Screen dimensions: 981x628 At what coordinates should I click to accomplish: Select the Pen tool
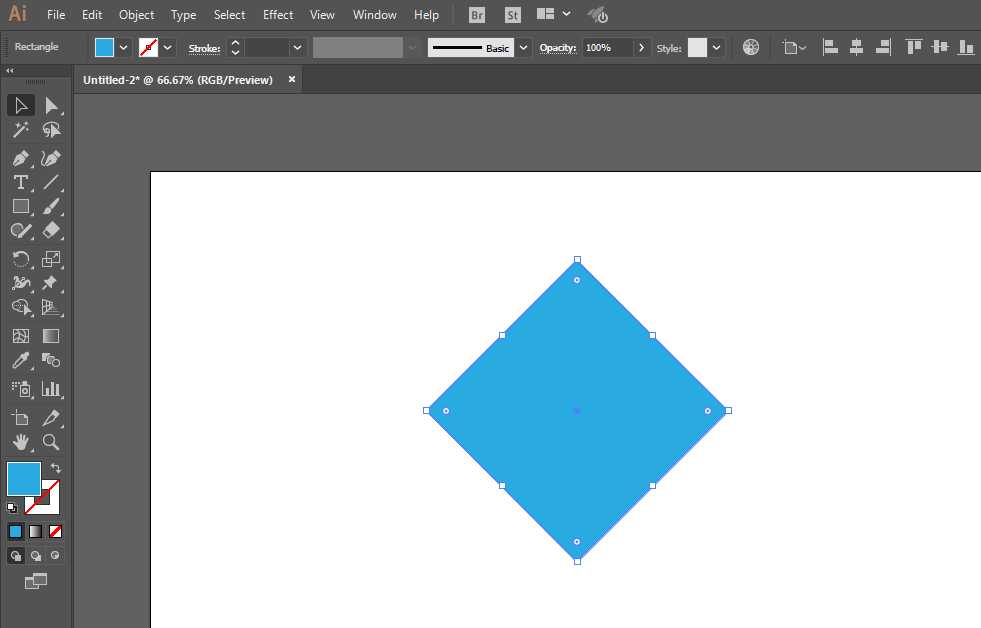(21, 158)
